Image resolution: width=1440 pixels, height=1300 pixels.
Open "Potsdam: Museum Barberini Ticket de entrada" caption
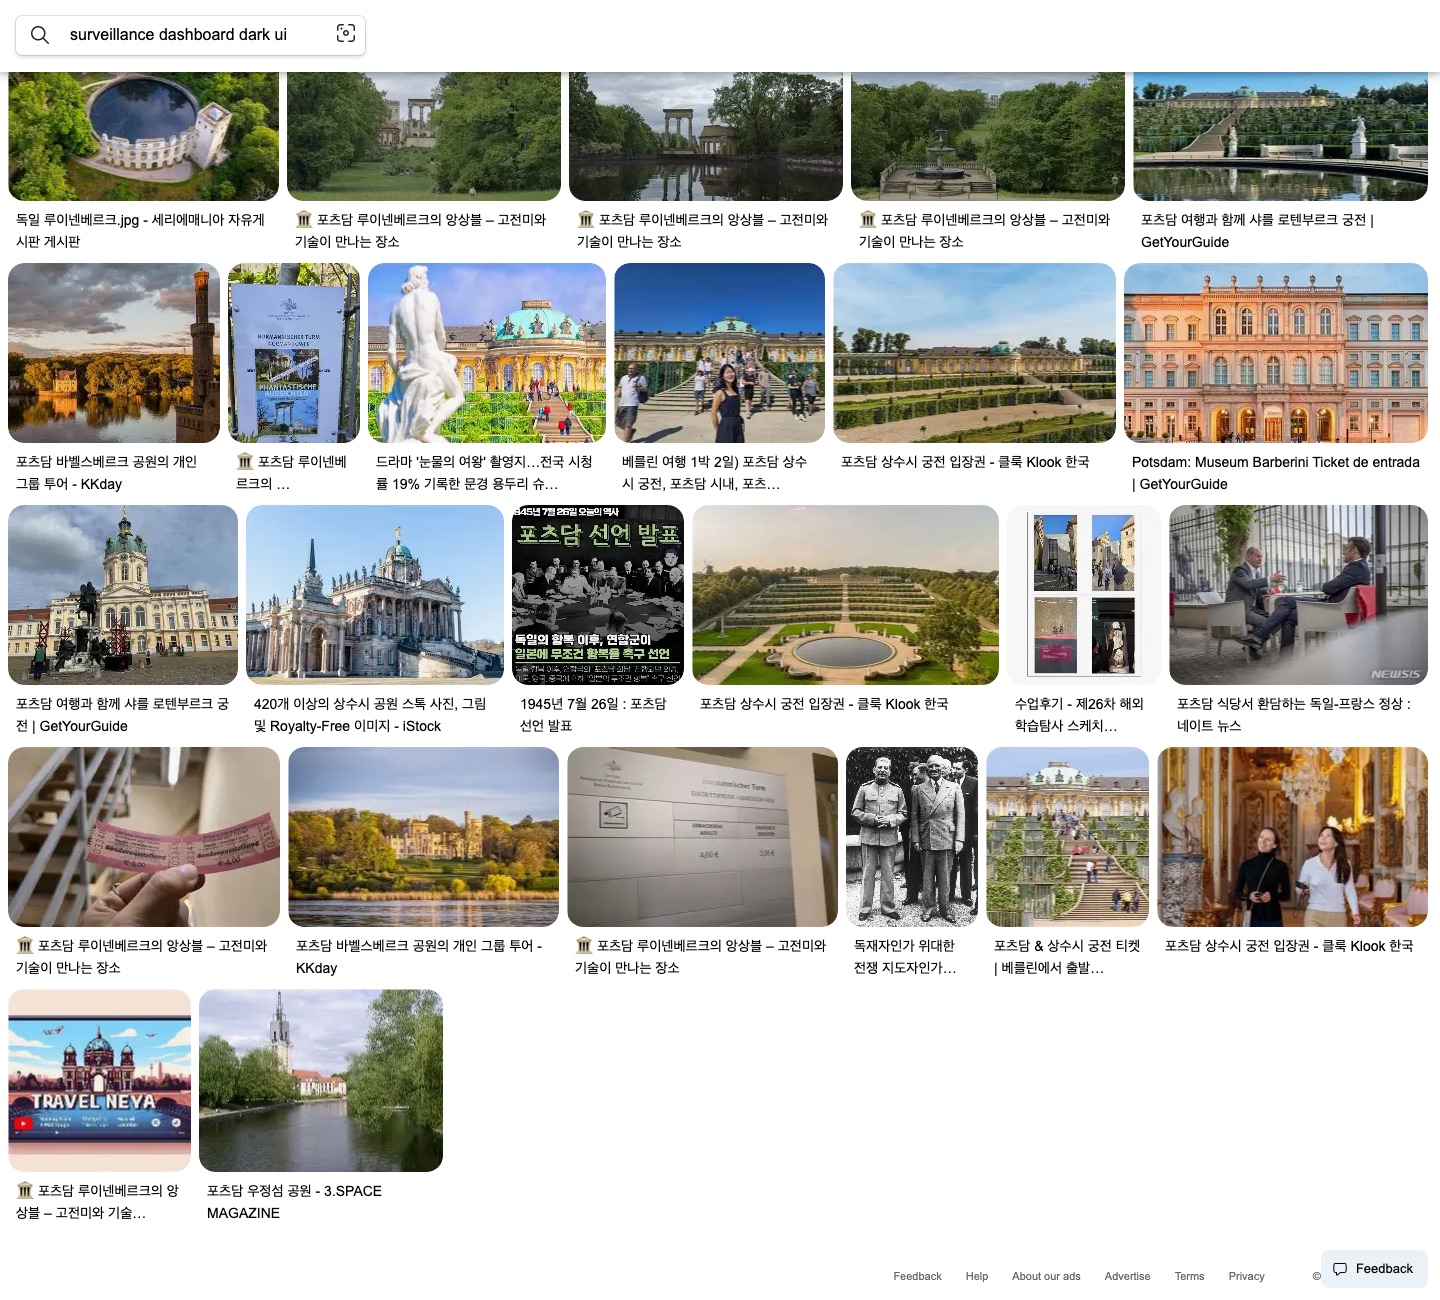[x=1276, y=473]
